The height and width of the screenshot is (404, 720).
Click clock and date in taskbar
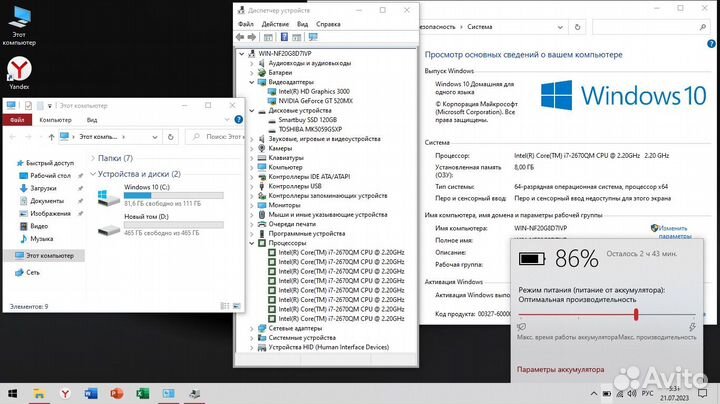coord(675,393)
